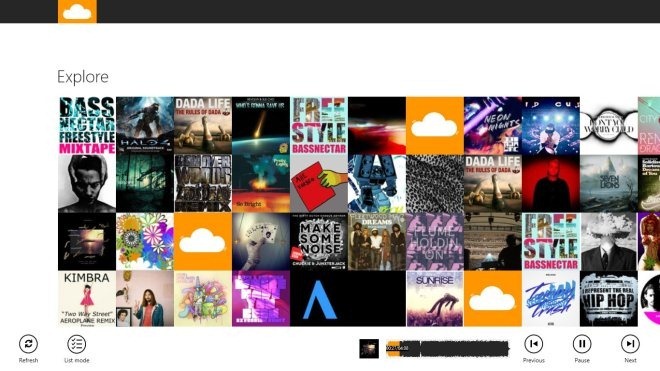
Task: Open the Flume Holdin On tile
Action: pos(435,241)
